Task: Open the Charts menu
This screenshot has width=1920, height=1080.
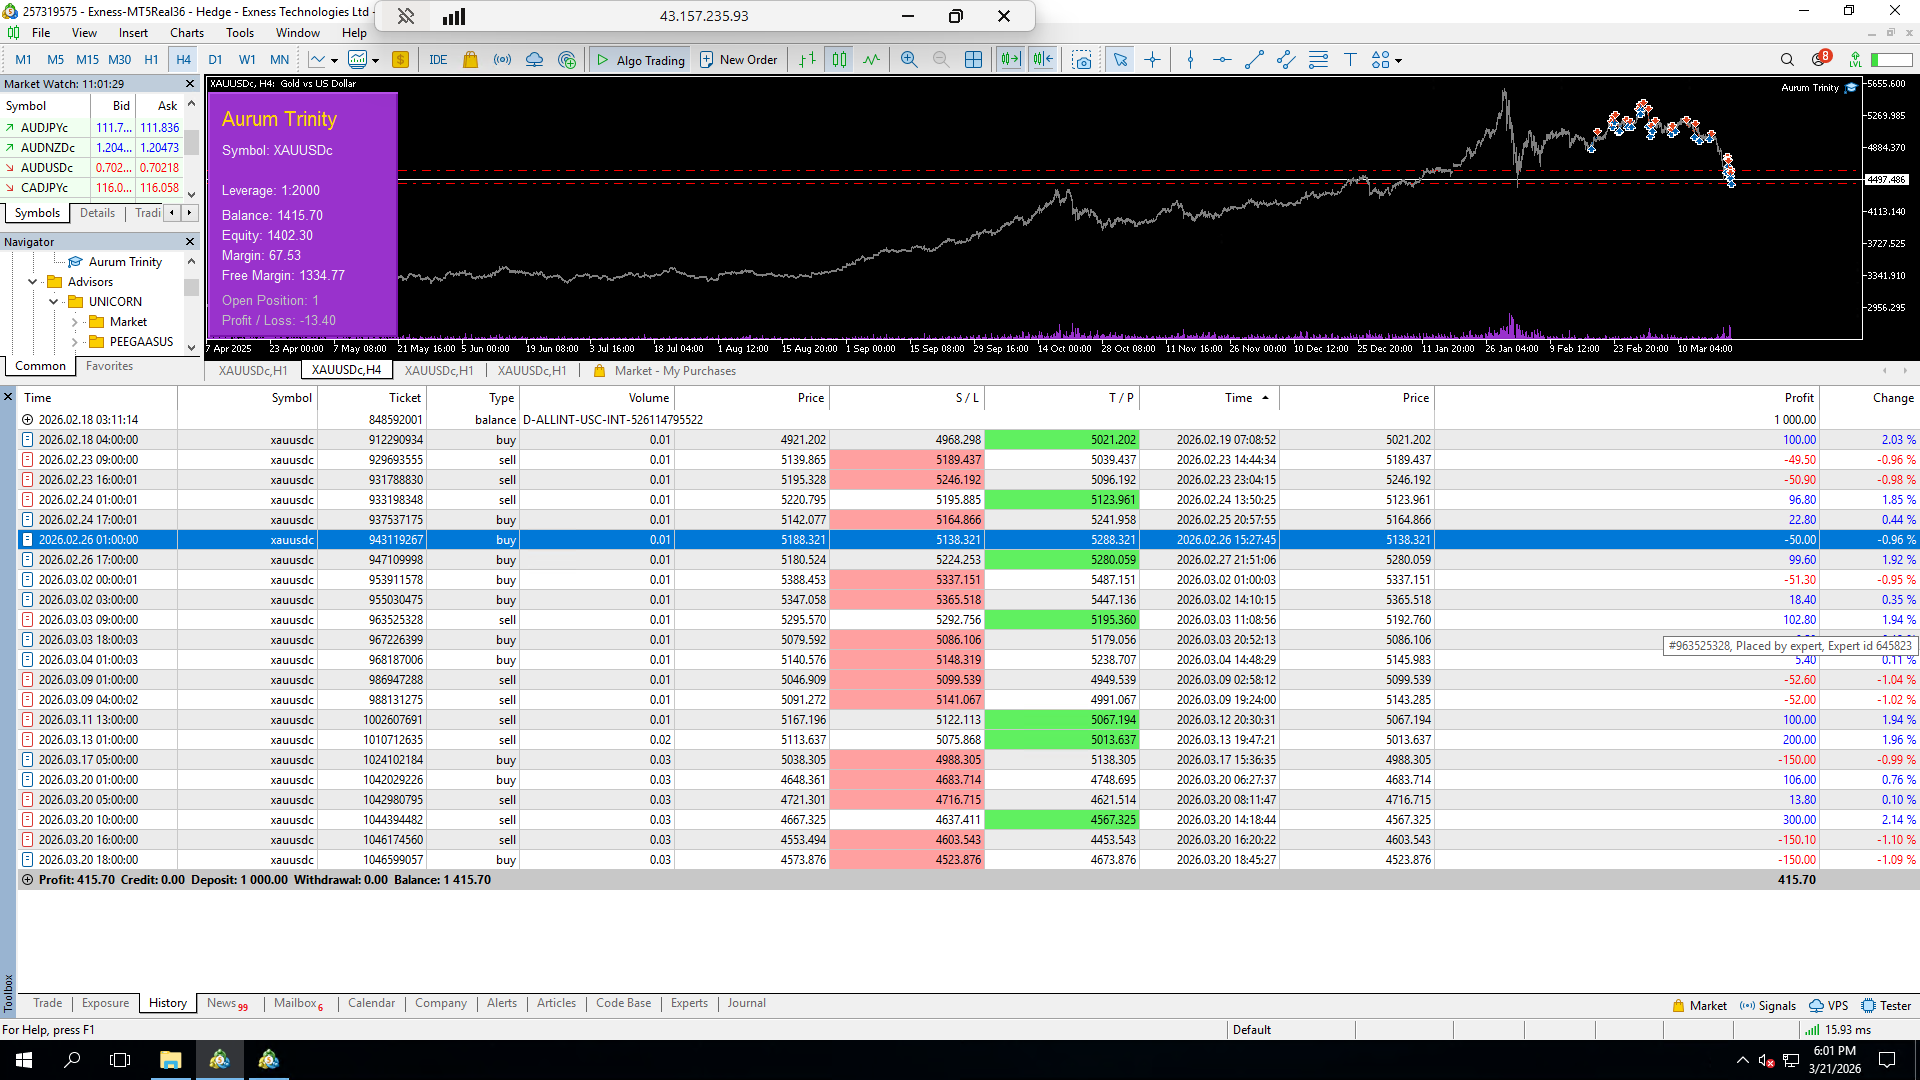Action: [x=186, y=33]
